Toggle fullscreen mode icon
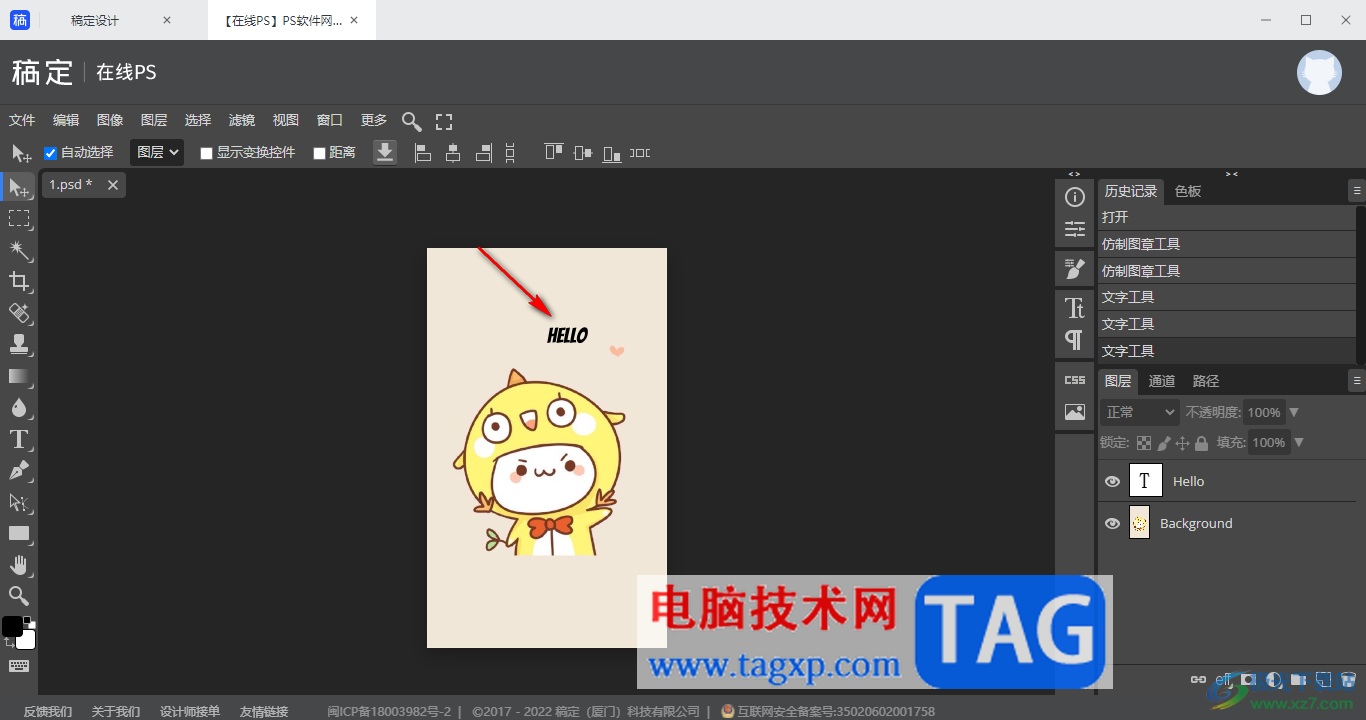Screen dimensions: 1366x720 pyautogui.click(x=444, y=122)
